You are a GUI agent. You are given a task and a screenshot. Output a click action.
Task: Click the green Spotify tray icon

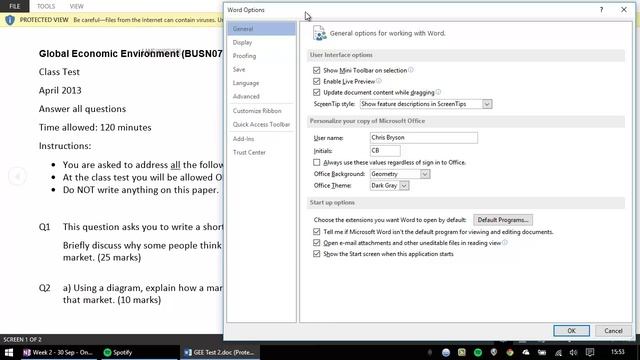[478, 352]
